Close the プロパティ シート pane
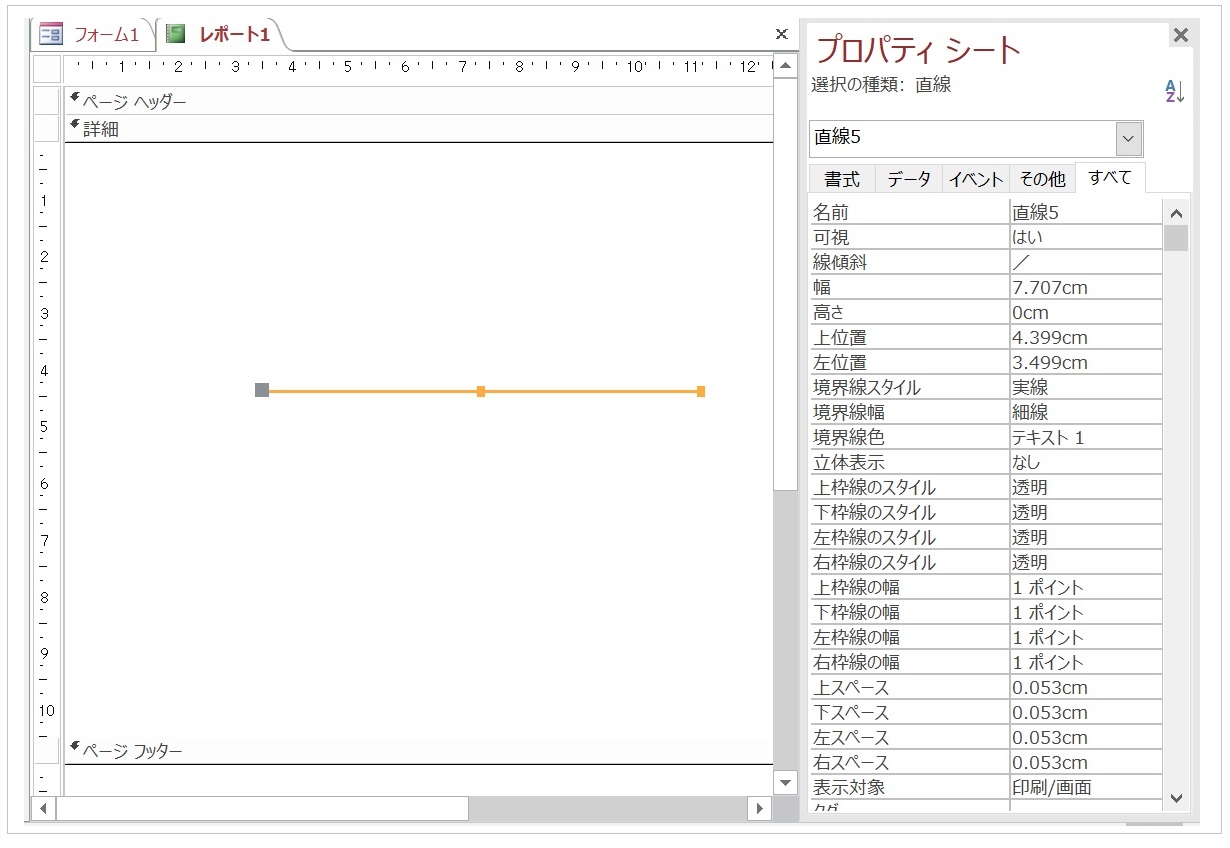Image resolution: width=1230 pixels, height=848 pixels. click(1181, 36)
